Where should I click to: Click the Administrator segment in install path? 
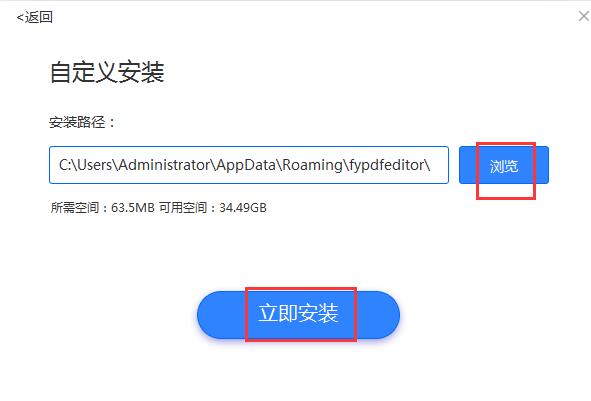tap(165, 165)
